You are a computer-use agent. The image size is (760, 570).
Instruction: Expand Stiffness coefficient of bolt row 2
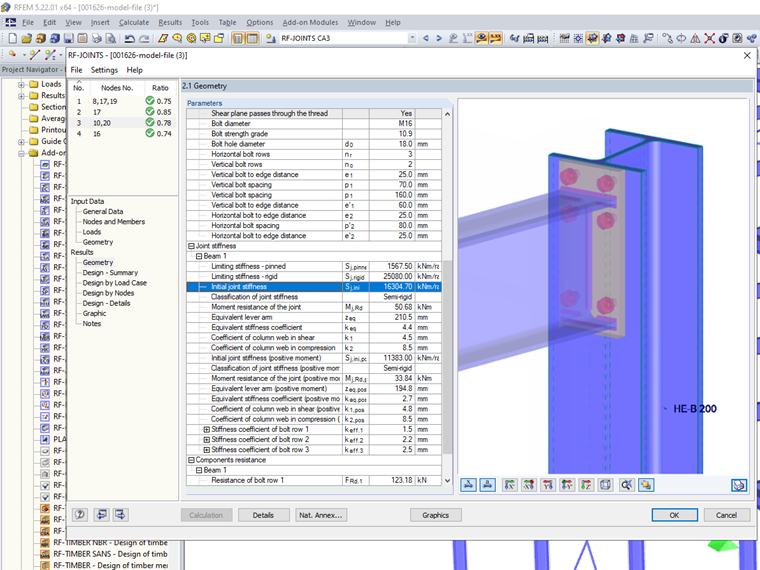(x=206, y=440)
